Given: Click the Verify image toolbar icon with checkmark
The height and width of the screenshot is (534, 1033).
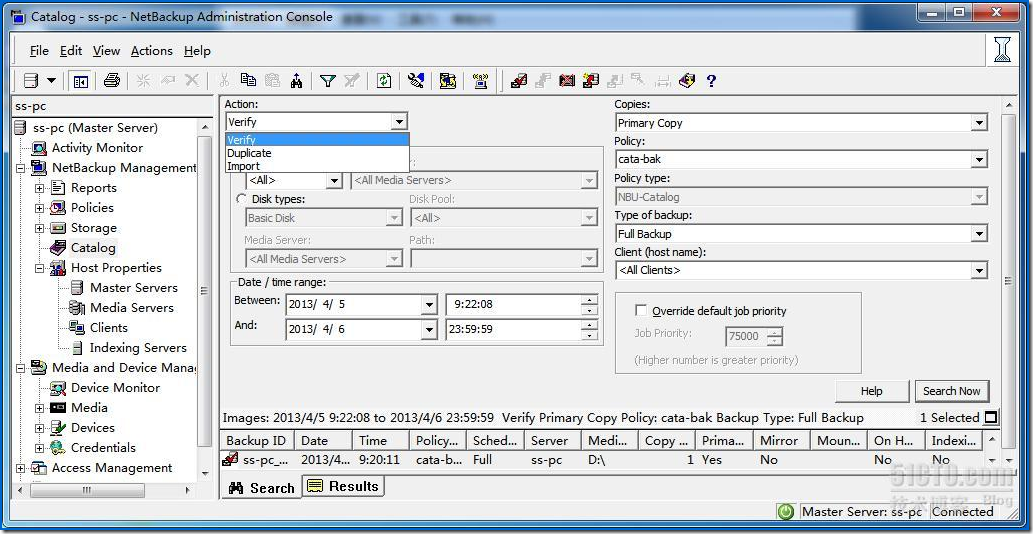Looking at the screenshot, I should tap(519, 81).
